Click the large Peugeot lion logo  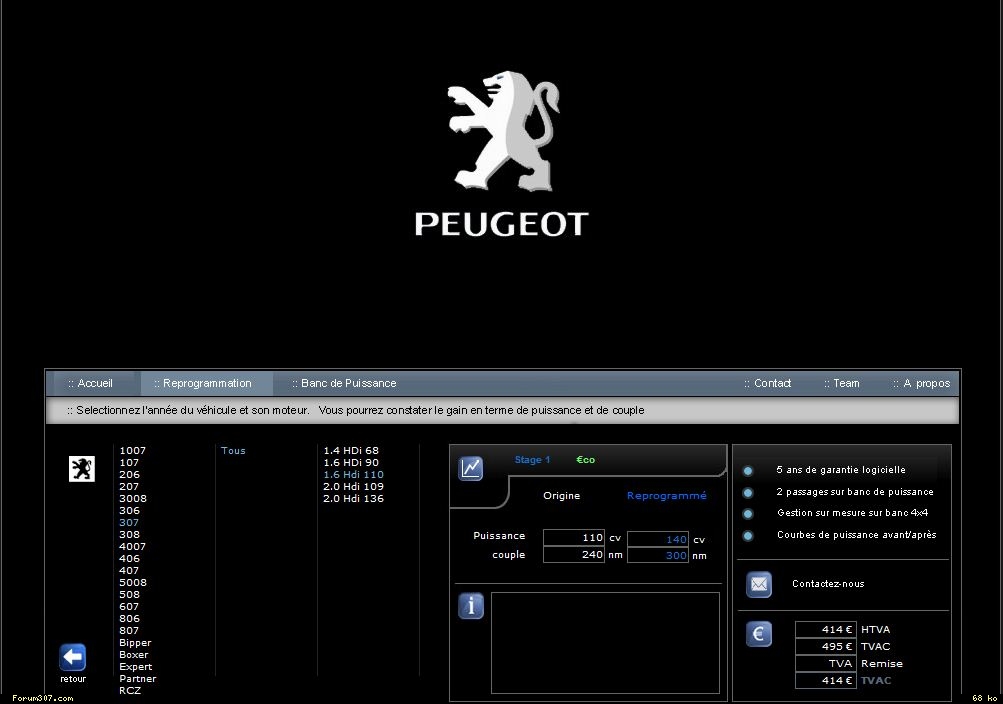(501, 130)
